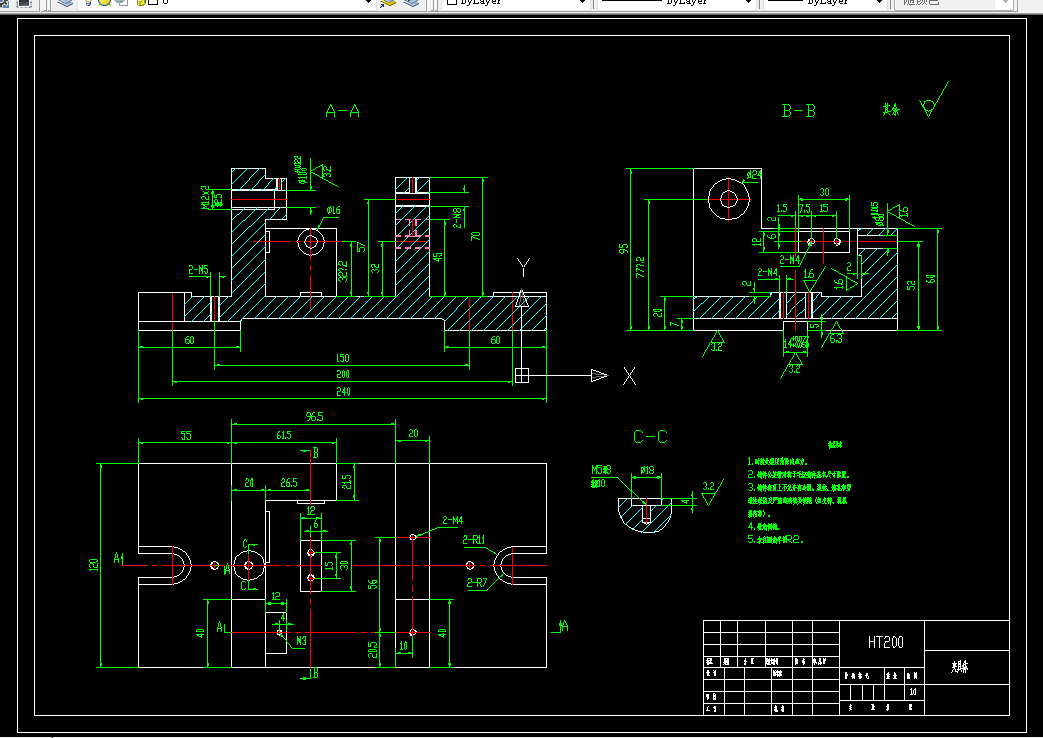Select the part name text in title block
1043x738 pixels.
959,667
